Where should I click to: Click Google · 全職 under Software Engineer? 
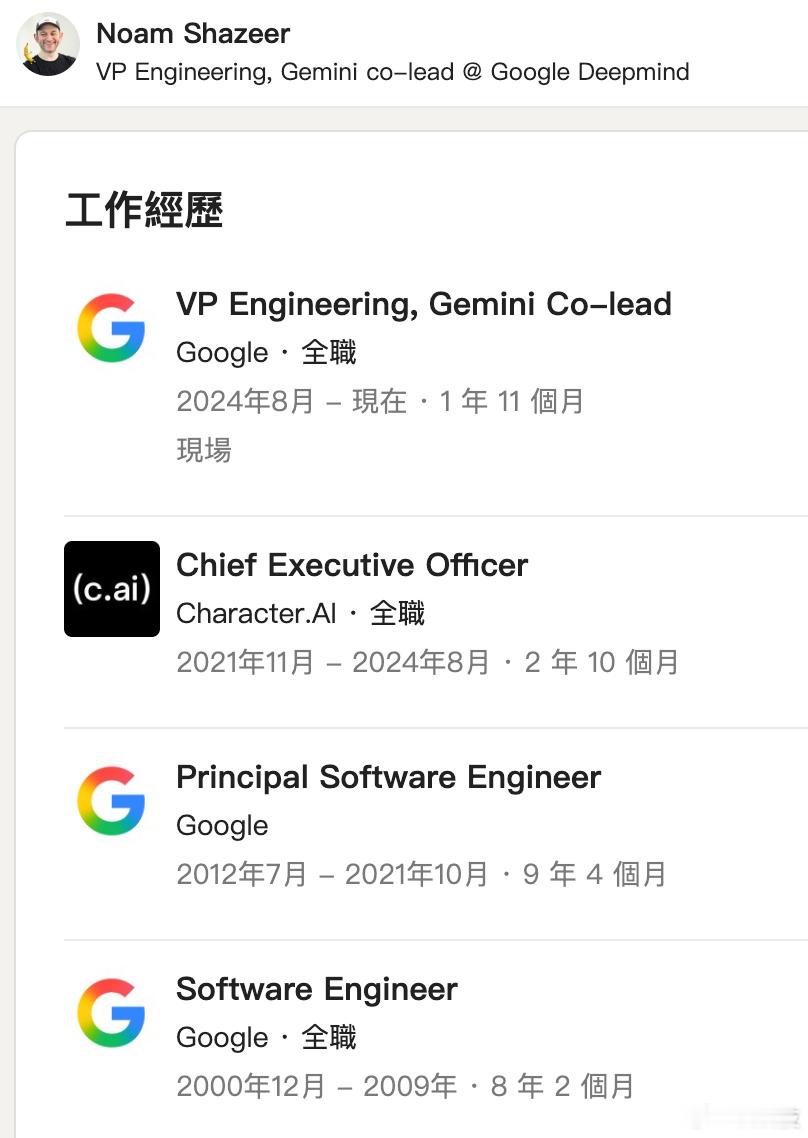click(266, 1038)
